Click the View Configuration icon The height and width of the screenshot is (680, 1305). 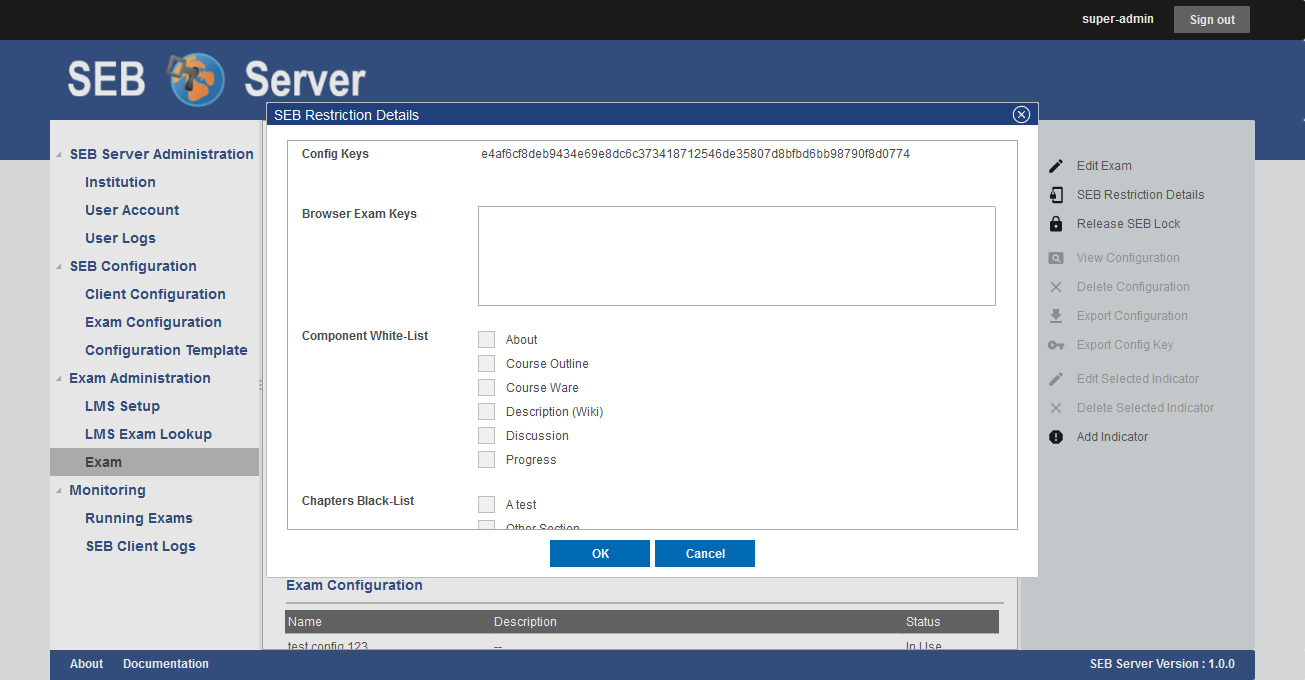coord(1056,258)
